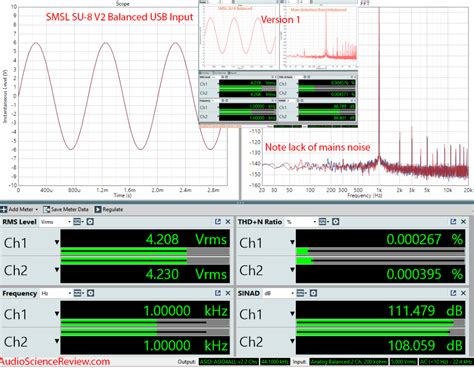Open the SINAD dB unit dropdown
The image size is (474, 369).
point(279,293)
